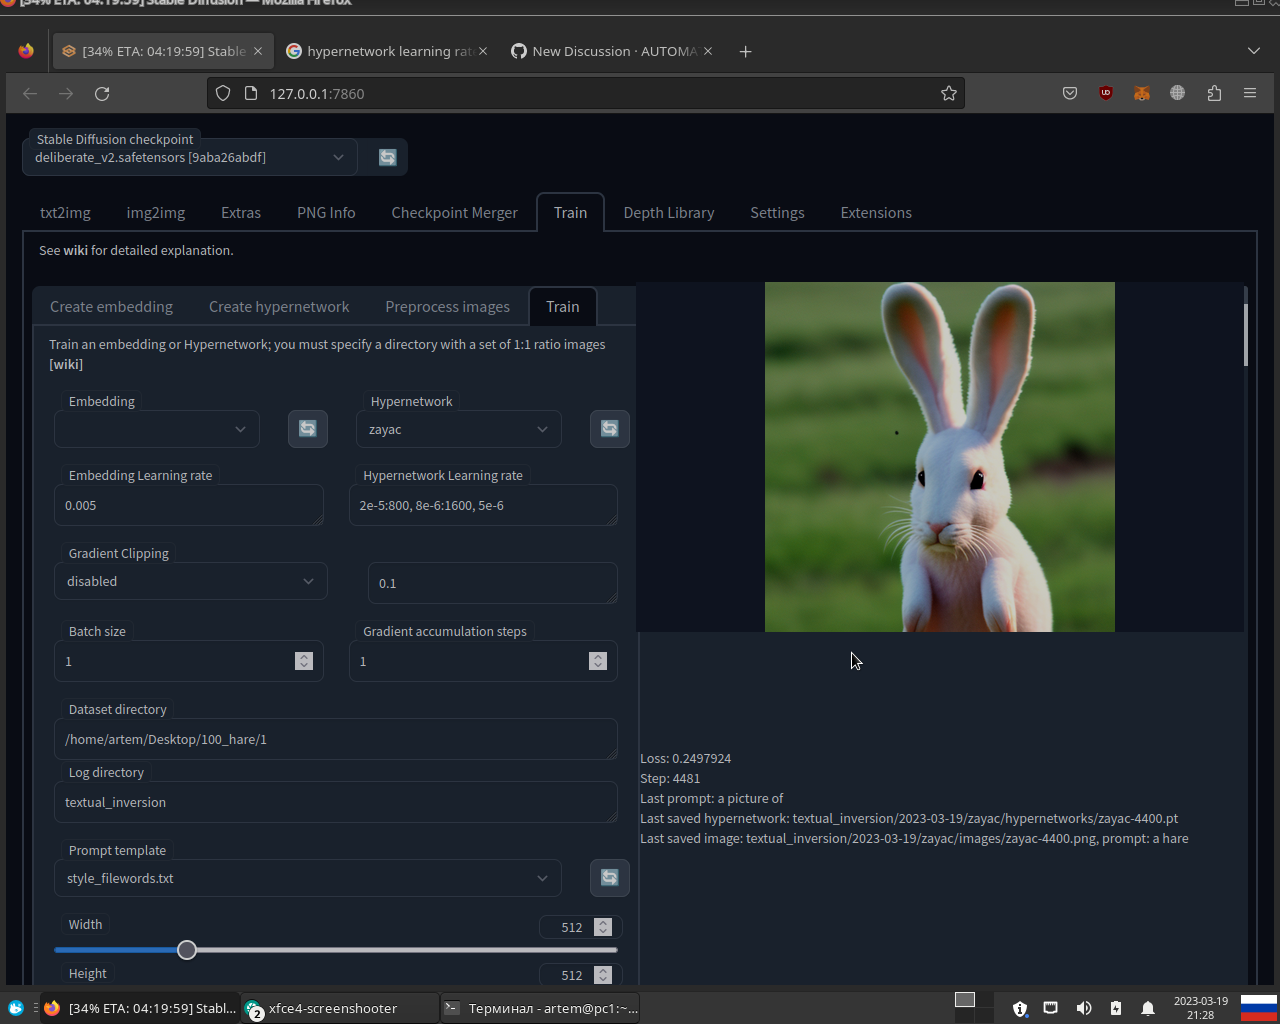Viewport: 1280px width, 1024px height.
Task: Click the Gradient accumulation steps stepper
Action: [598, 661]
